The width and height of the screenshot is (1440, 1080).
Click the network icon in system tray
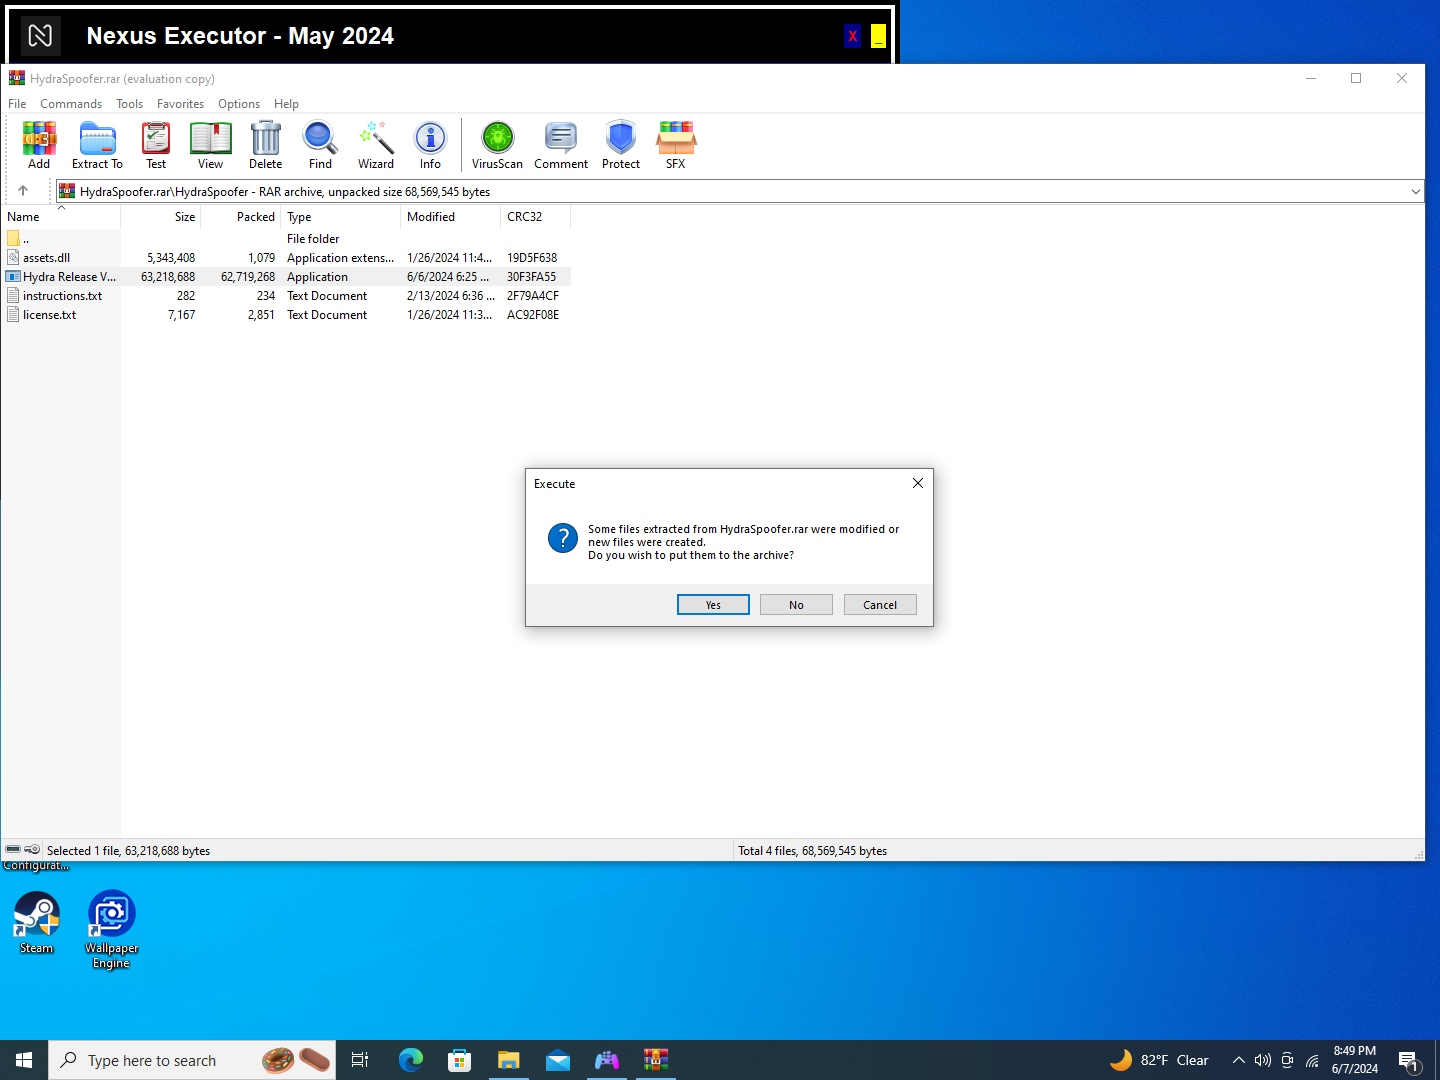coord(1312,1060)
